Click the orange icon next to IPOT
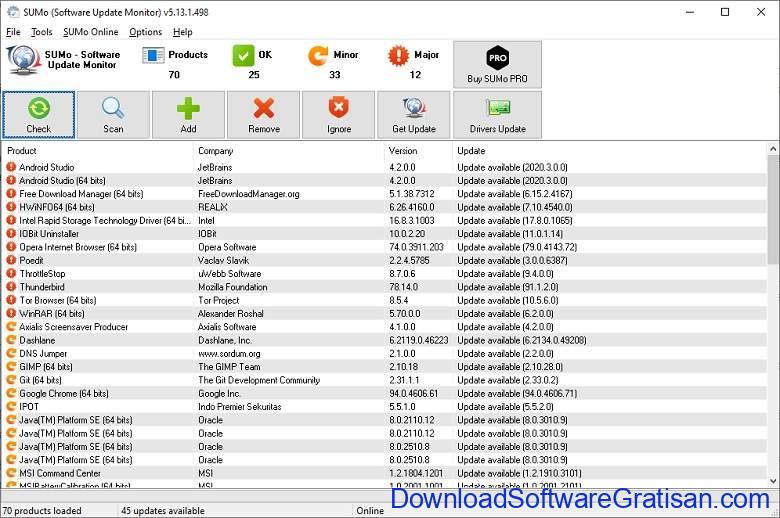Screen dimensions: 780x518 point(11,407)
